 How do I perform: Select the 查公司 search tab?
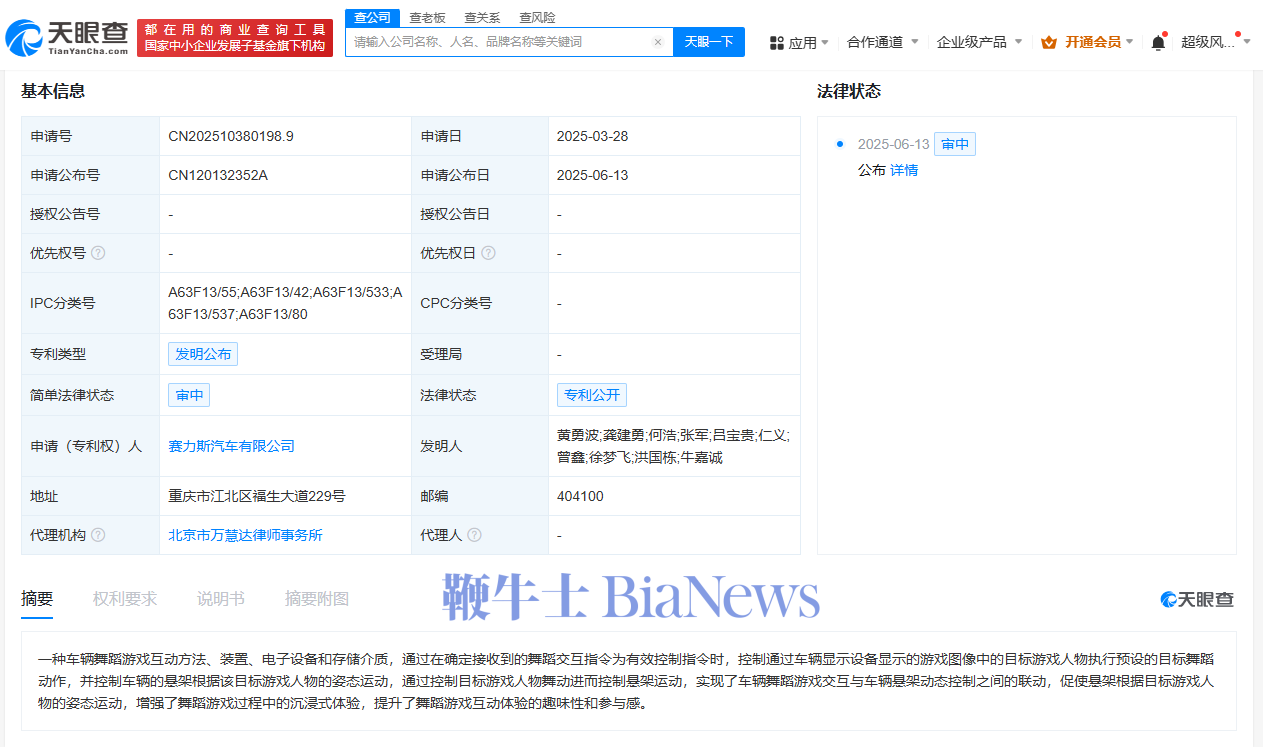372,18
